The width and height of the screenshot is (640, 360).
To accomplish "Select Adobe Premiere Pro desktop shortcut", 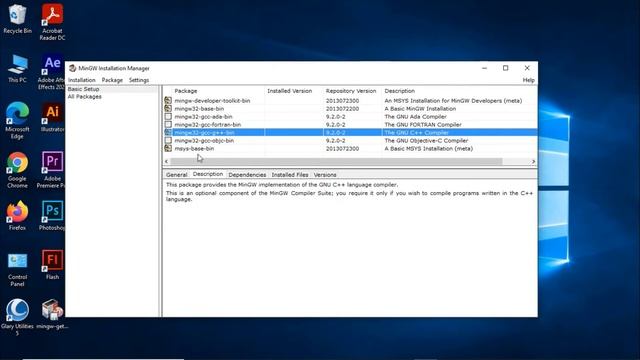I will (x=51, y=171).
